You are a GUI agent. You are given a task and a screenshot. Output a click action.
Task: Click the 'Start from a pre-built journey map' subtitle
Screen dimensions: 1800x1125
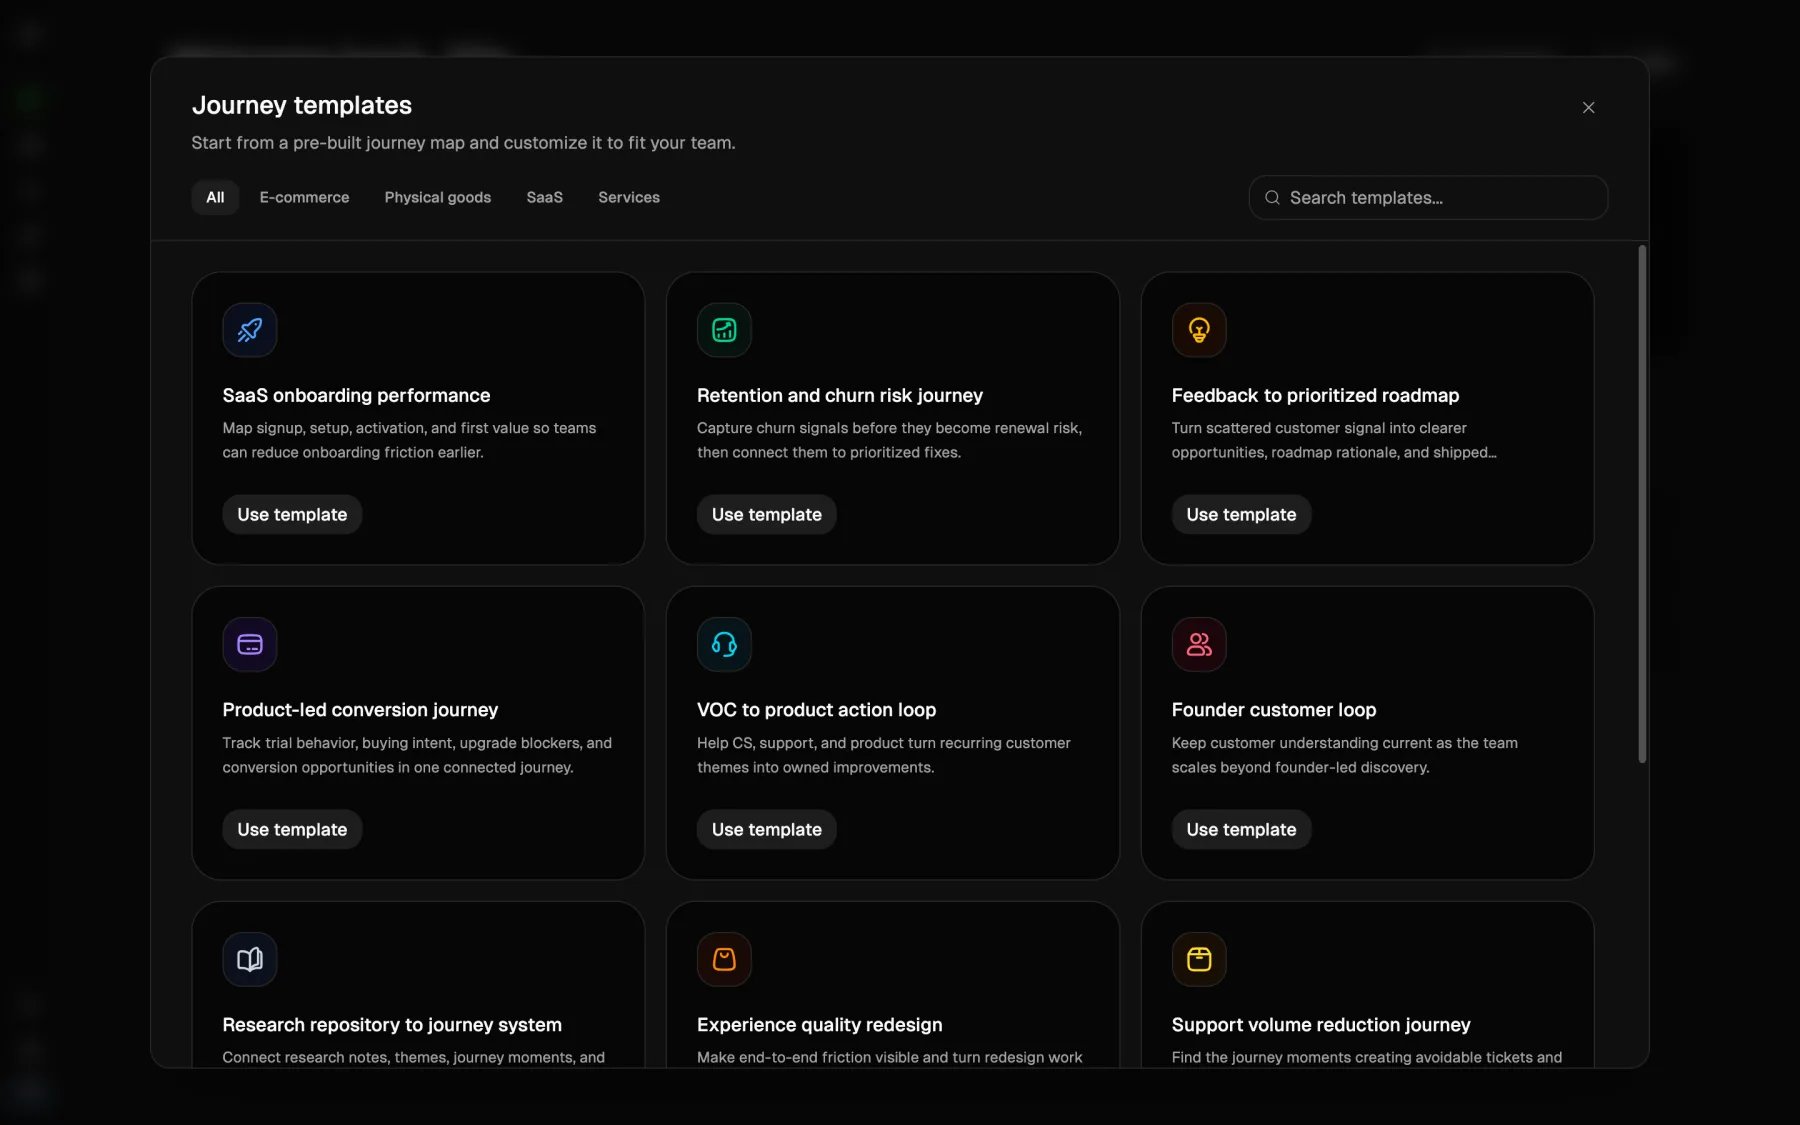click(x=463, y=142)
